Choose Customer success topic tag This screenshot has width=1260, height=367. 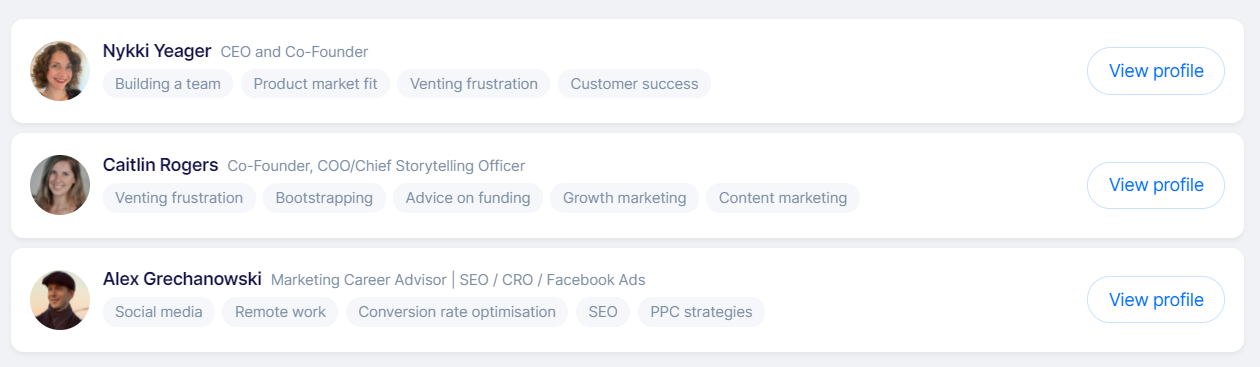(x=634, y=84)
